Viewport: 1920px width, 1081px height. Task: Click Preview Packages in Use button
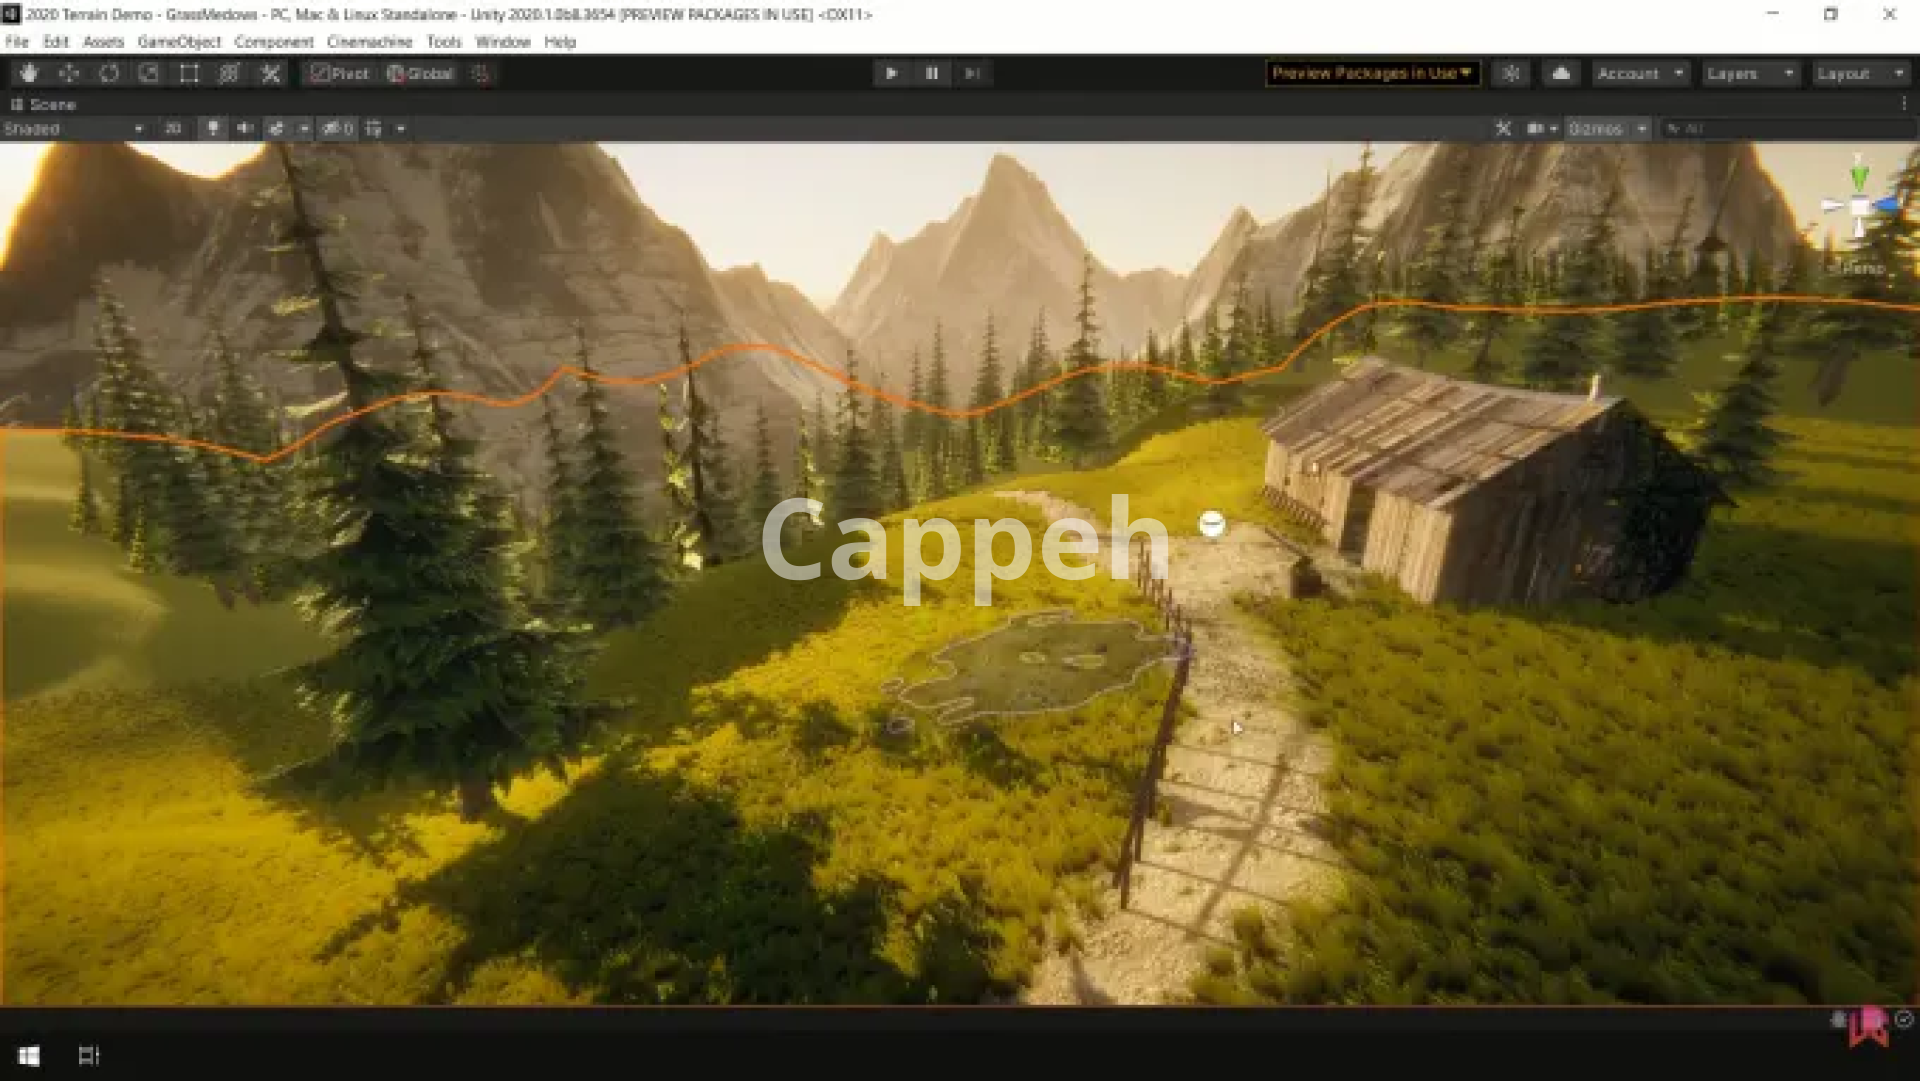pyautogui.click(x=1371, y=74)
